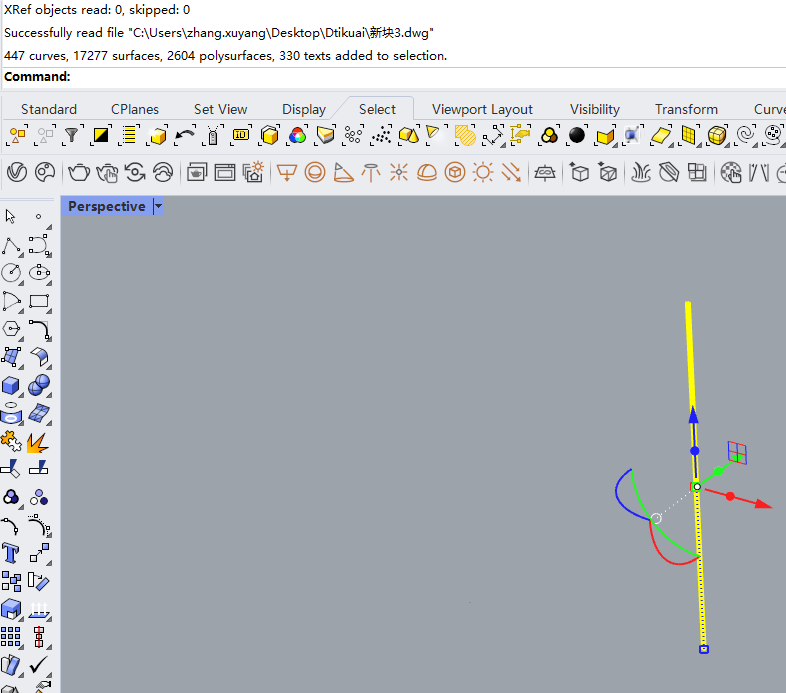The height and width of the screenshot is (693, 786).
Task: Add a V-Ray Sun Light
Action: [x=483, y=173]
